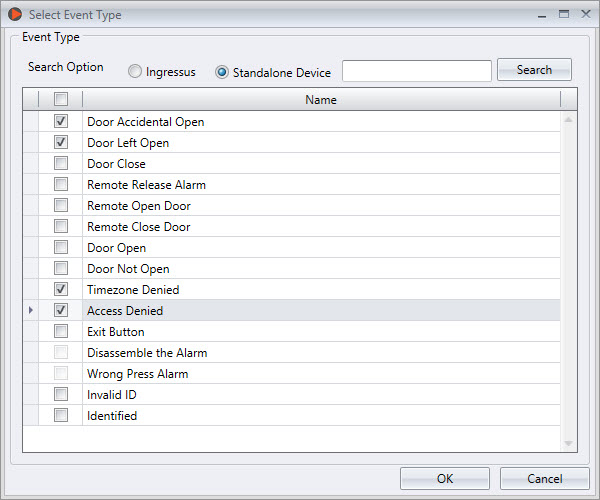Uncheck the Door Accidental Open checkbox
Screen dimensions: 600x500
click(x=61, y=121)
